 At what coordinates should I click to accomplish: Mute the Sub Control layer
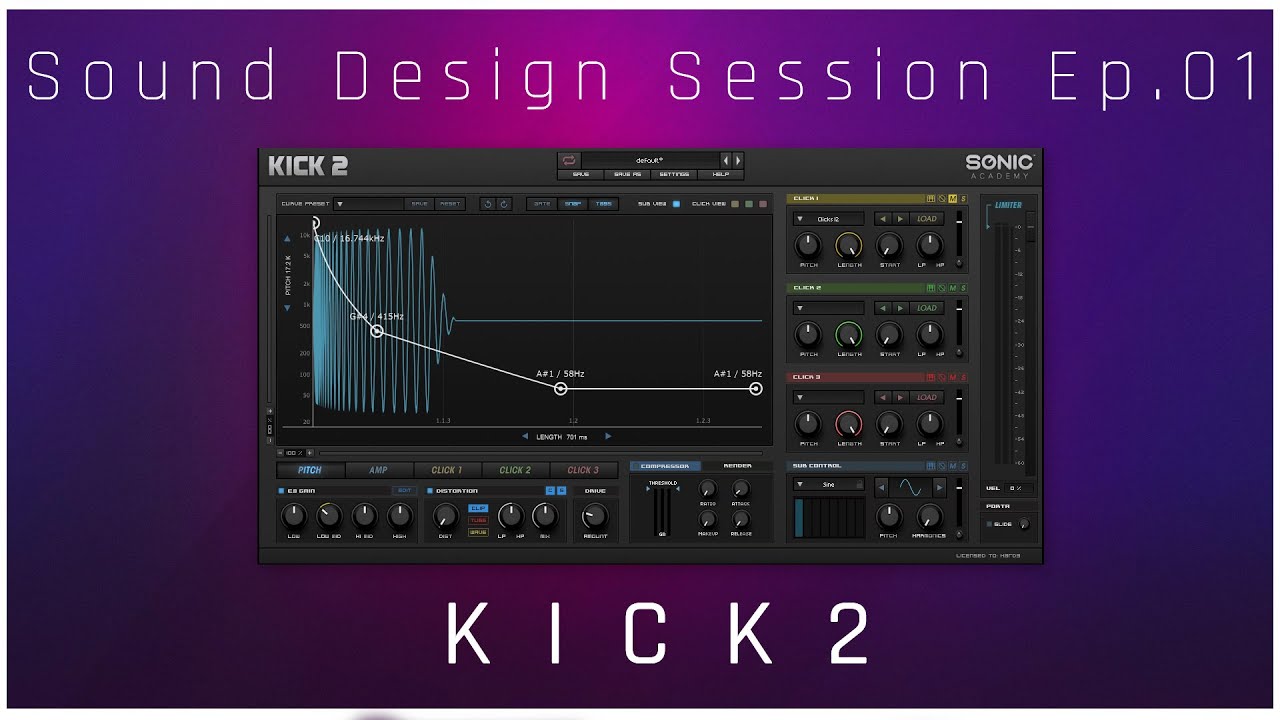click(953, 466)
